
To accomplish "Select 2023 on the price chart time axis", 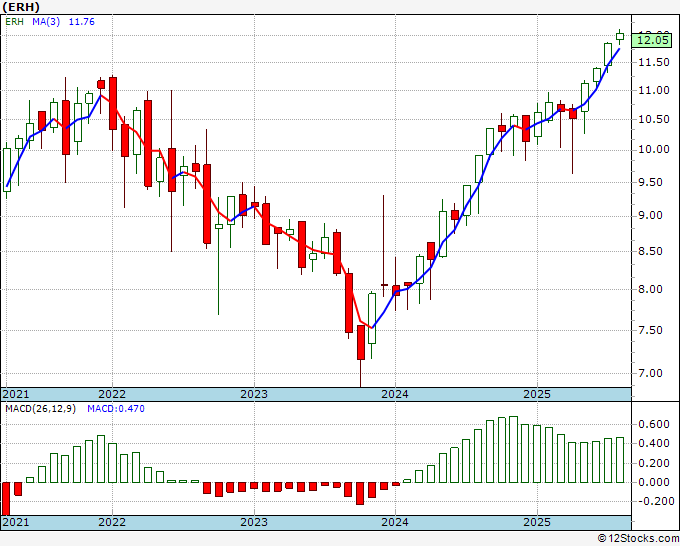I will [x=254, y=394].
